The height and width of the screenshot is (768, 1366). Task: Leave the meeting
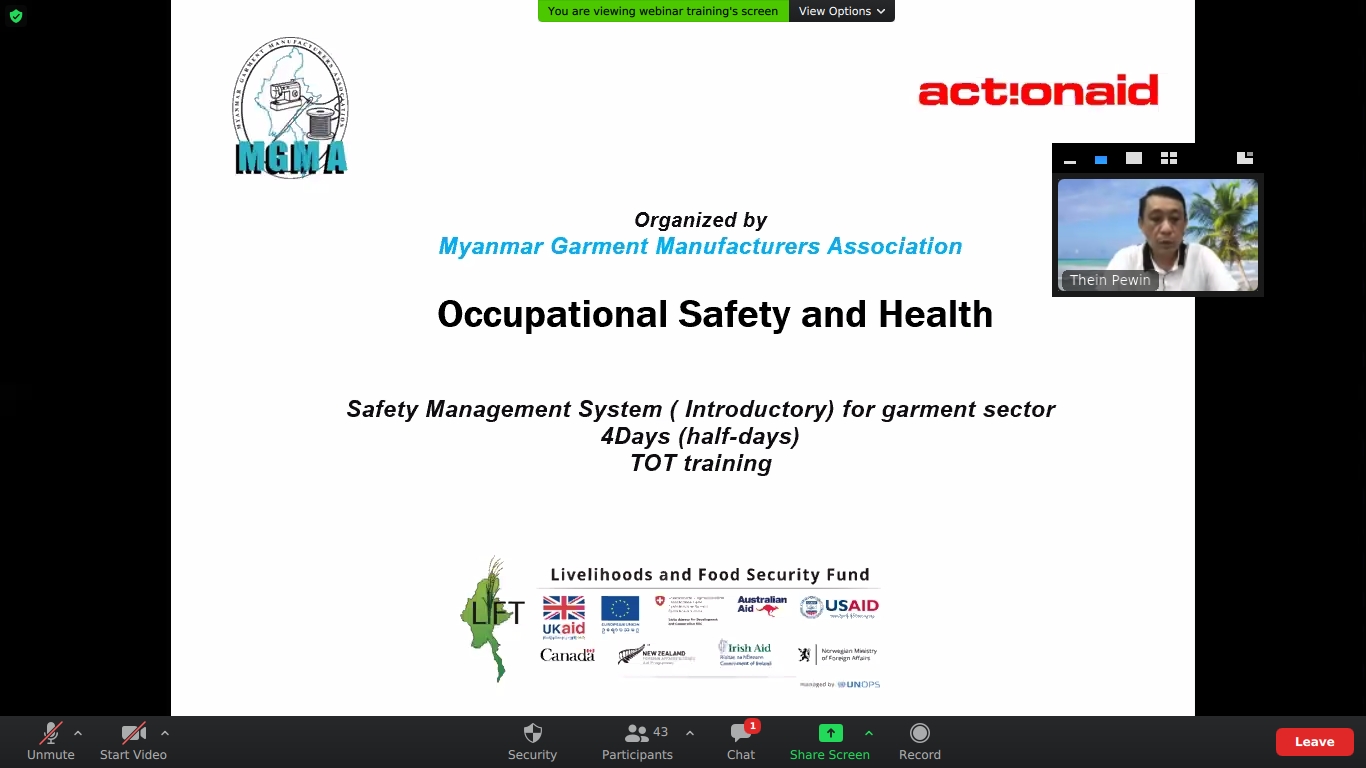(1314, 742)
